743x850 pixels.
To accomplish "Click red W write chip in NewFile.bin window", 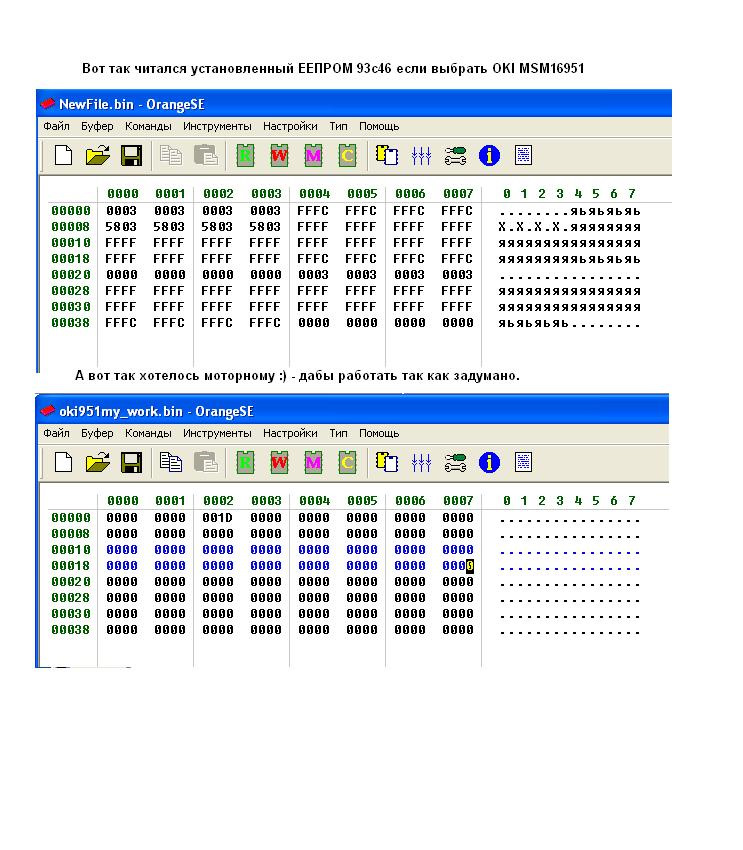I will (x=280, y=156).
